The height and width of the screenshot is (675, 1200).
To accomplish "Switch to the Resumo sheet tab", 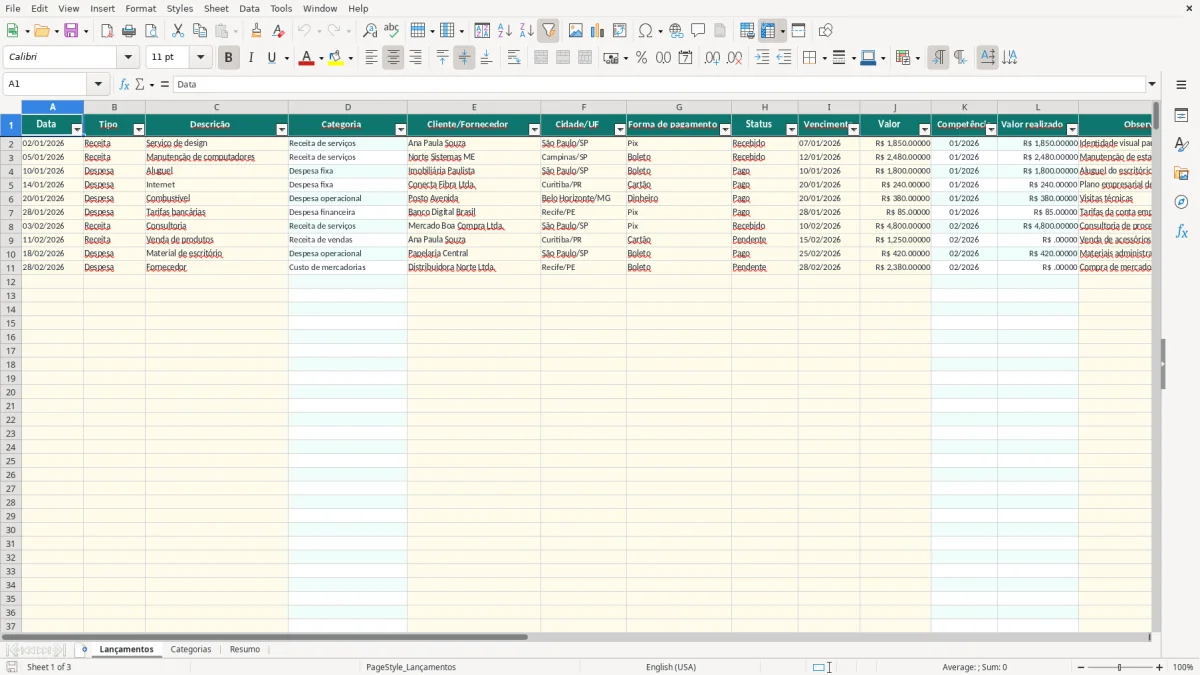I will (x=245, y=649).
